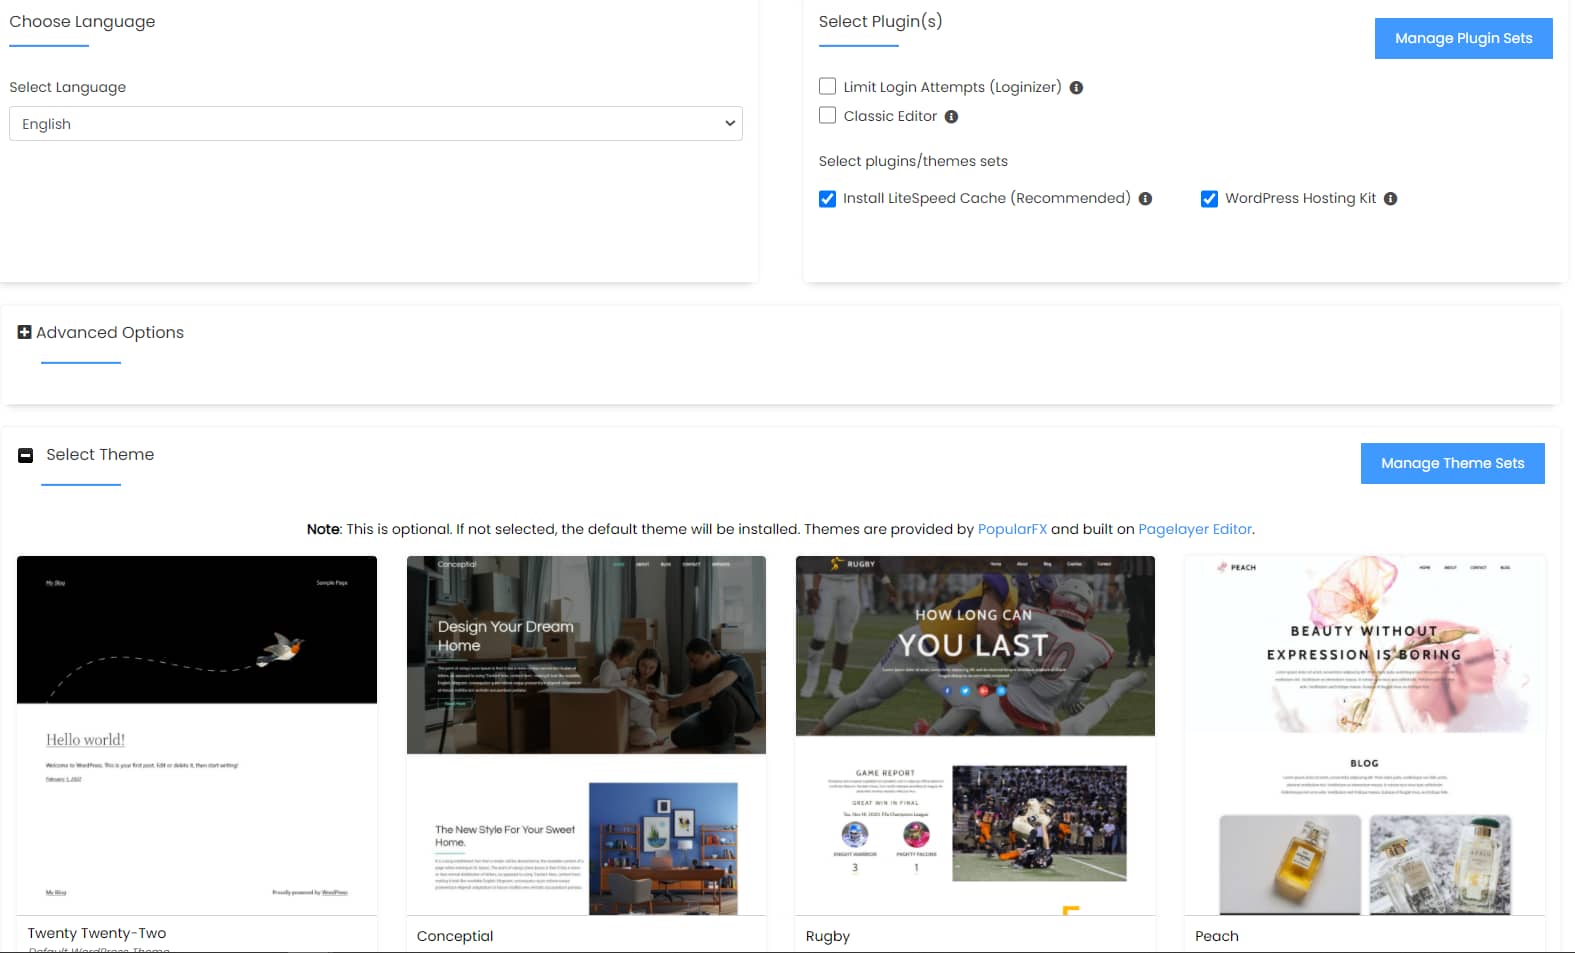This screenshot has width=1575, height=953.
Task: Select the Twenty Twenty-Two theme thumbnail
Action: pyautogui.click(x=197, y=735)
